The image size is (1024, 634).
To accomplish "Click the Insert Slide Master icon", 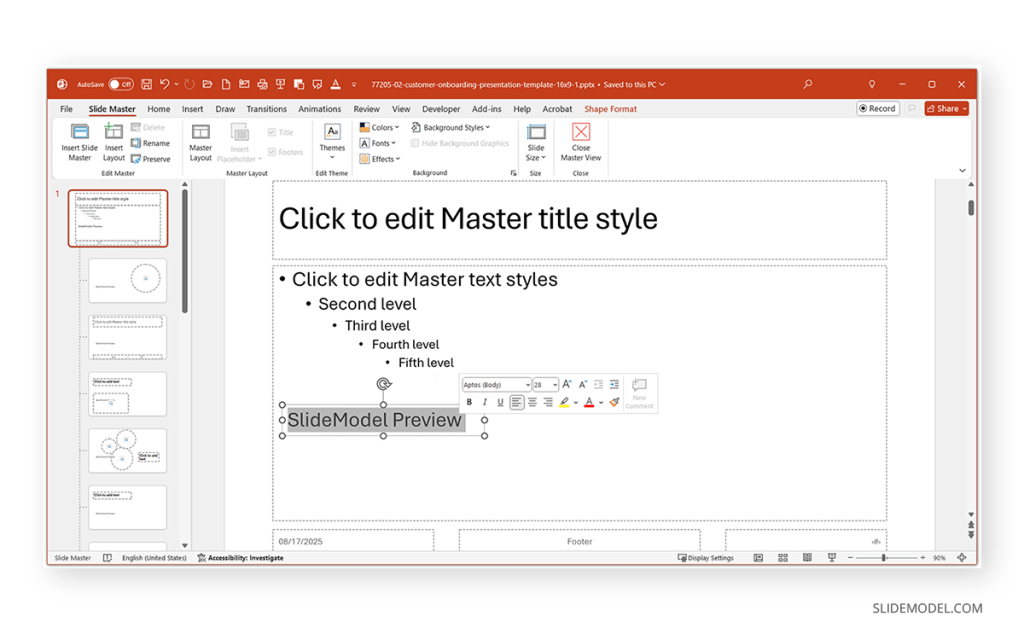I will point(79,132).
